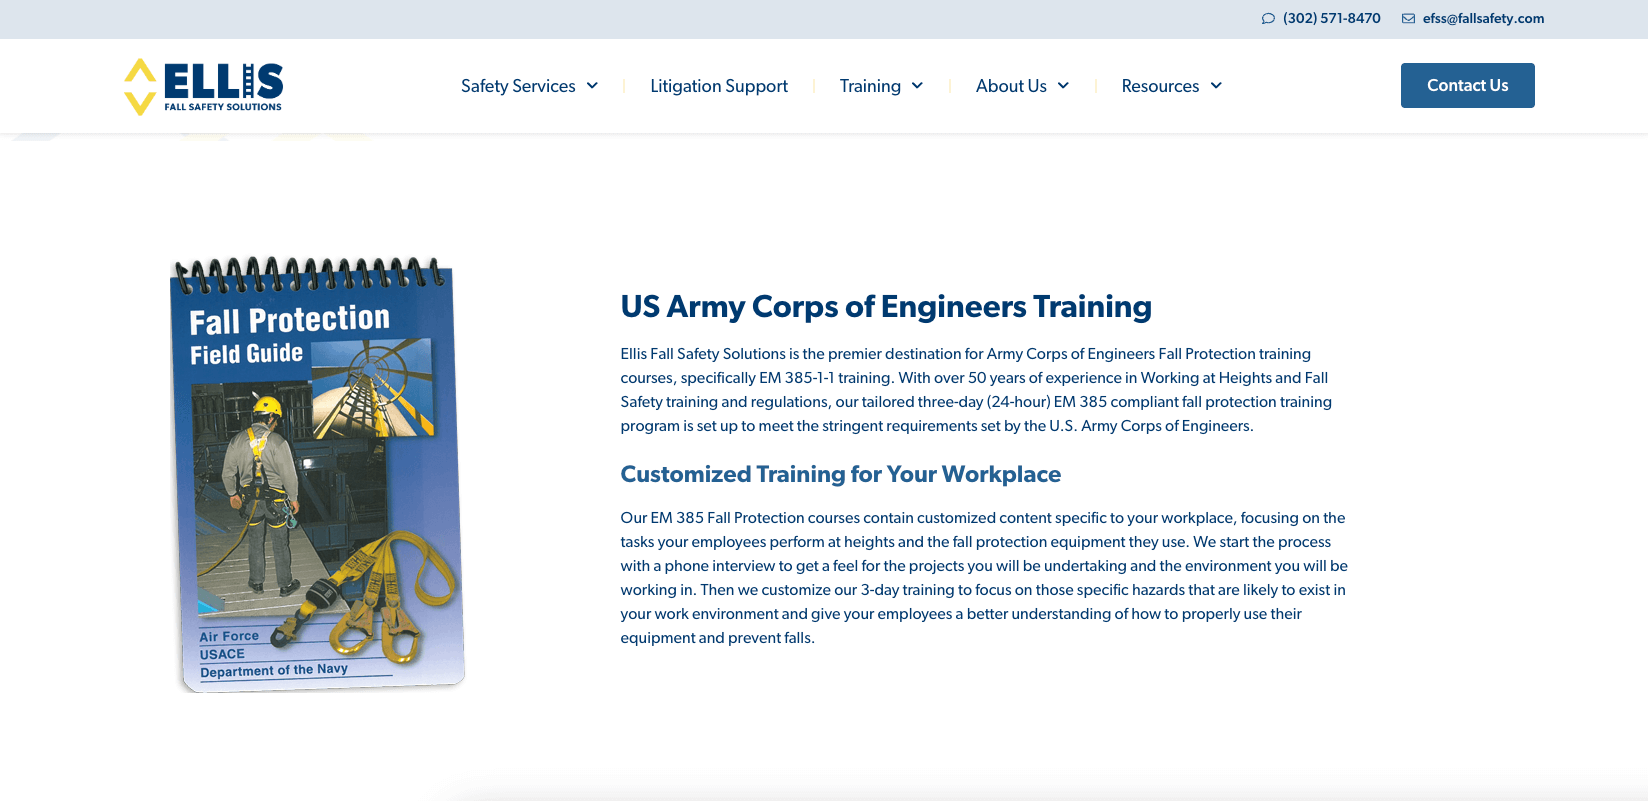Open the Resources menu item

[x=1160, y=86]
